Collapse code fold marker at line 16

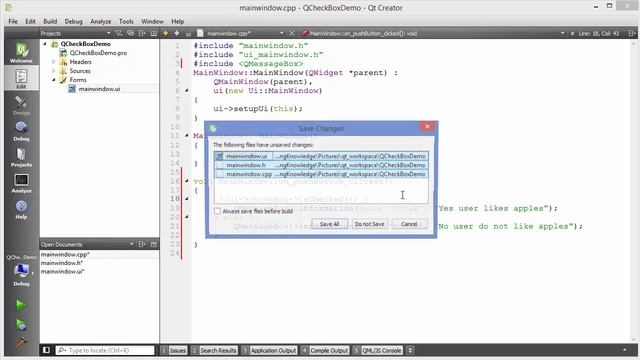click(187, 180)
